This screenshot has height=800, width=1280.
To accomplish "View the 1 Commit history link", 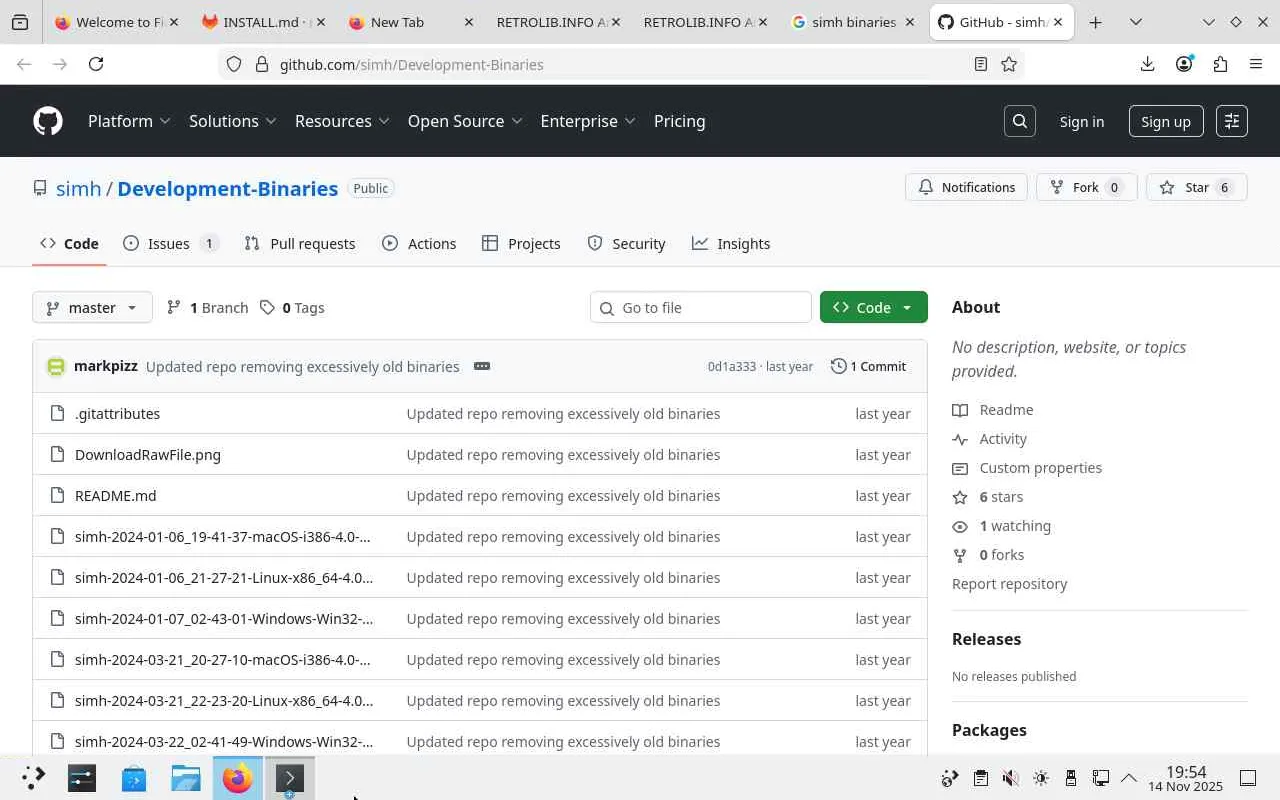I will 868,366.
